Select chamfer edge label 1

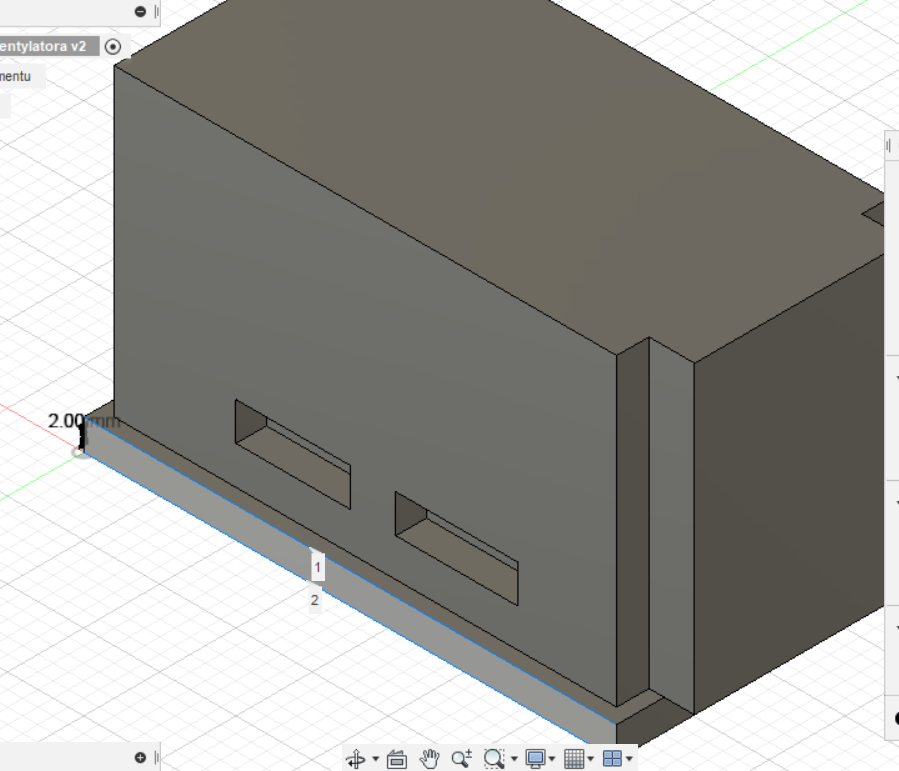coord(318,568)
